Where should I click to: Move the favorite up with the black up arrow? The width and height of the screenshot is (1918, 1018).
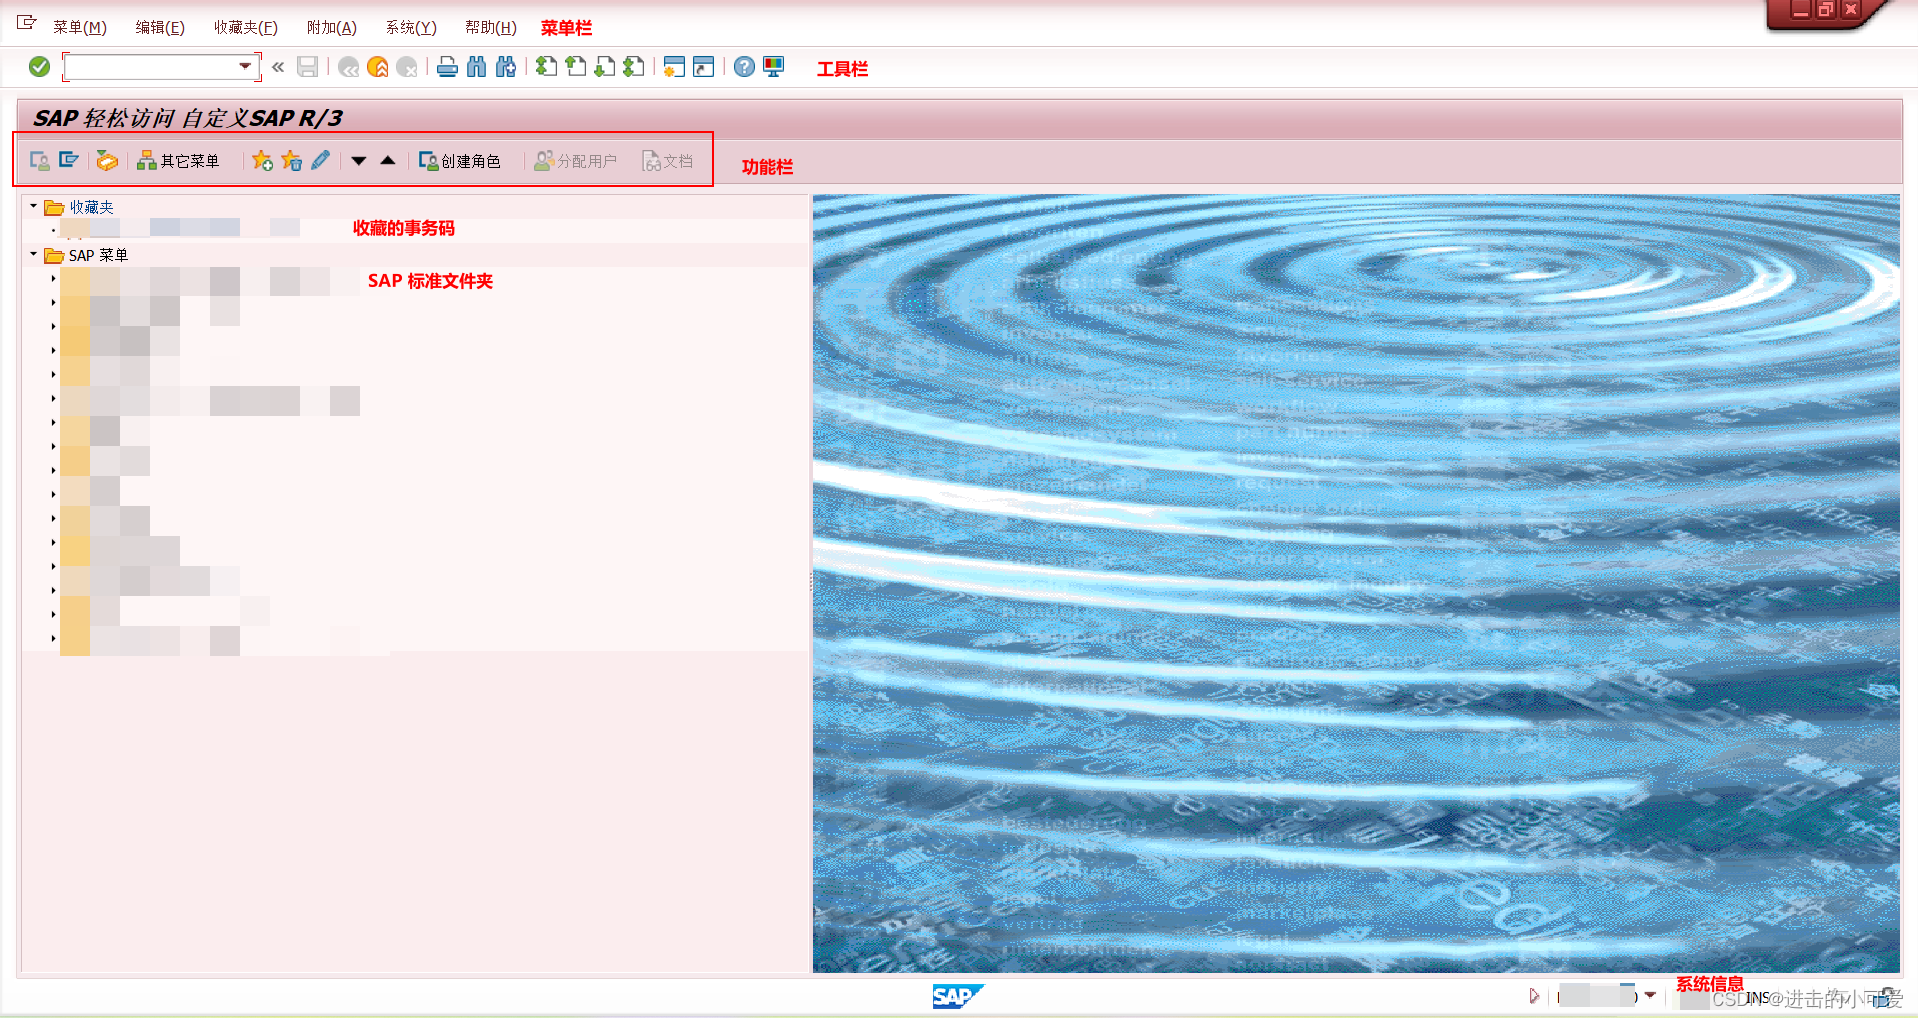pos(388,160)
